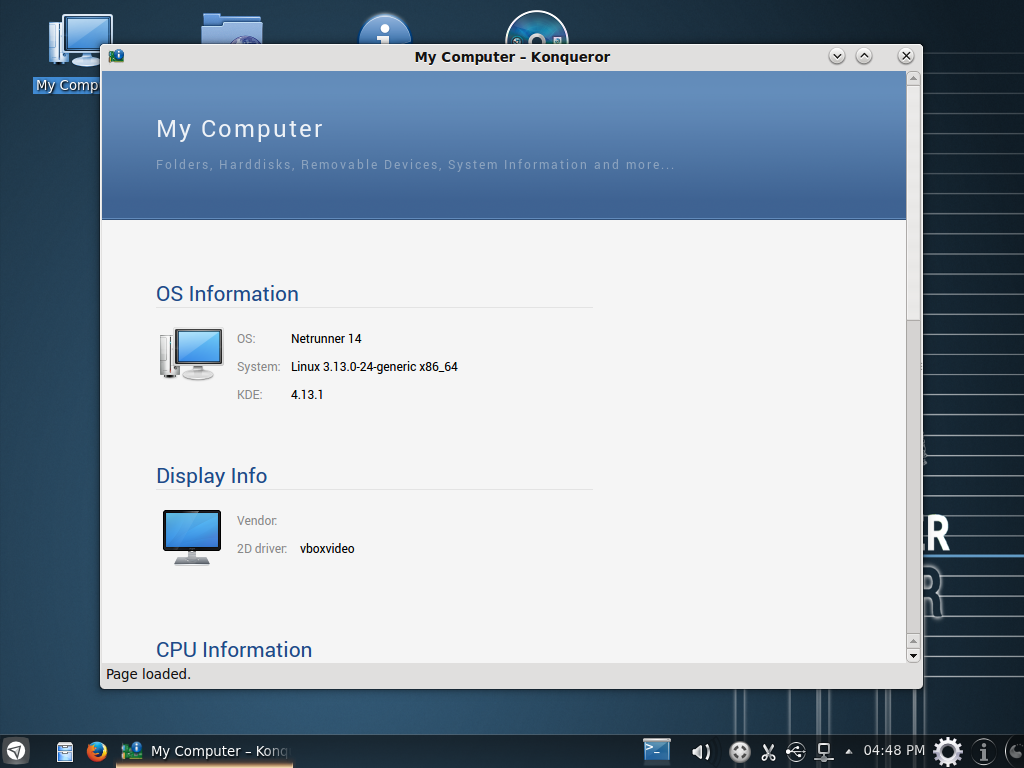1024x768 pixels.
Task: Click the scrollbar down arrow at the very bottom
Action: 913,656
